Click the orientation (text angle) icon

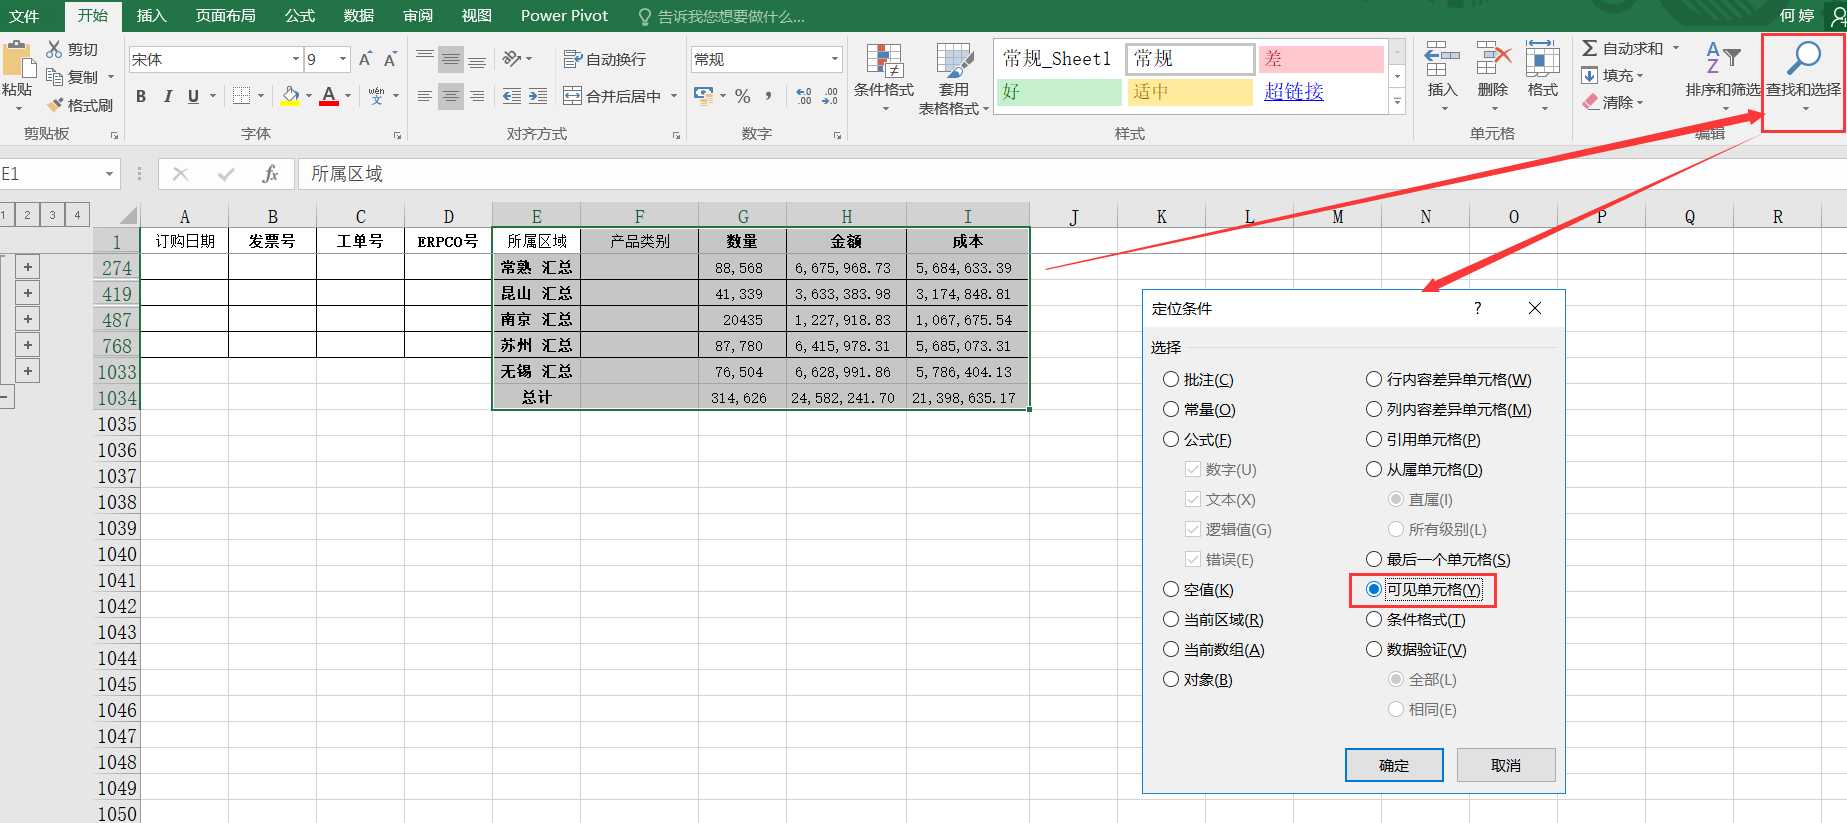point(512,59)
